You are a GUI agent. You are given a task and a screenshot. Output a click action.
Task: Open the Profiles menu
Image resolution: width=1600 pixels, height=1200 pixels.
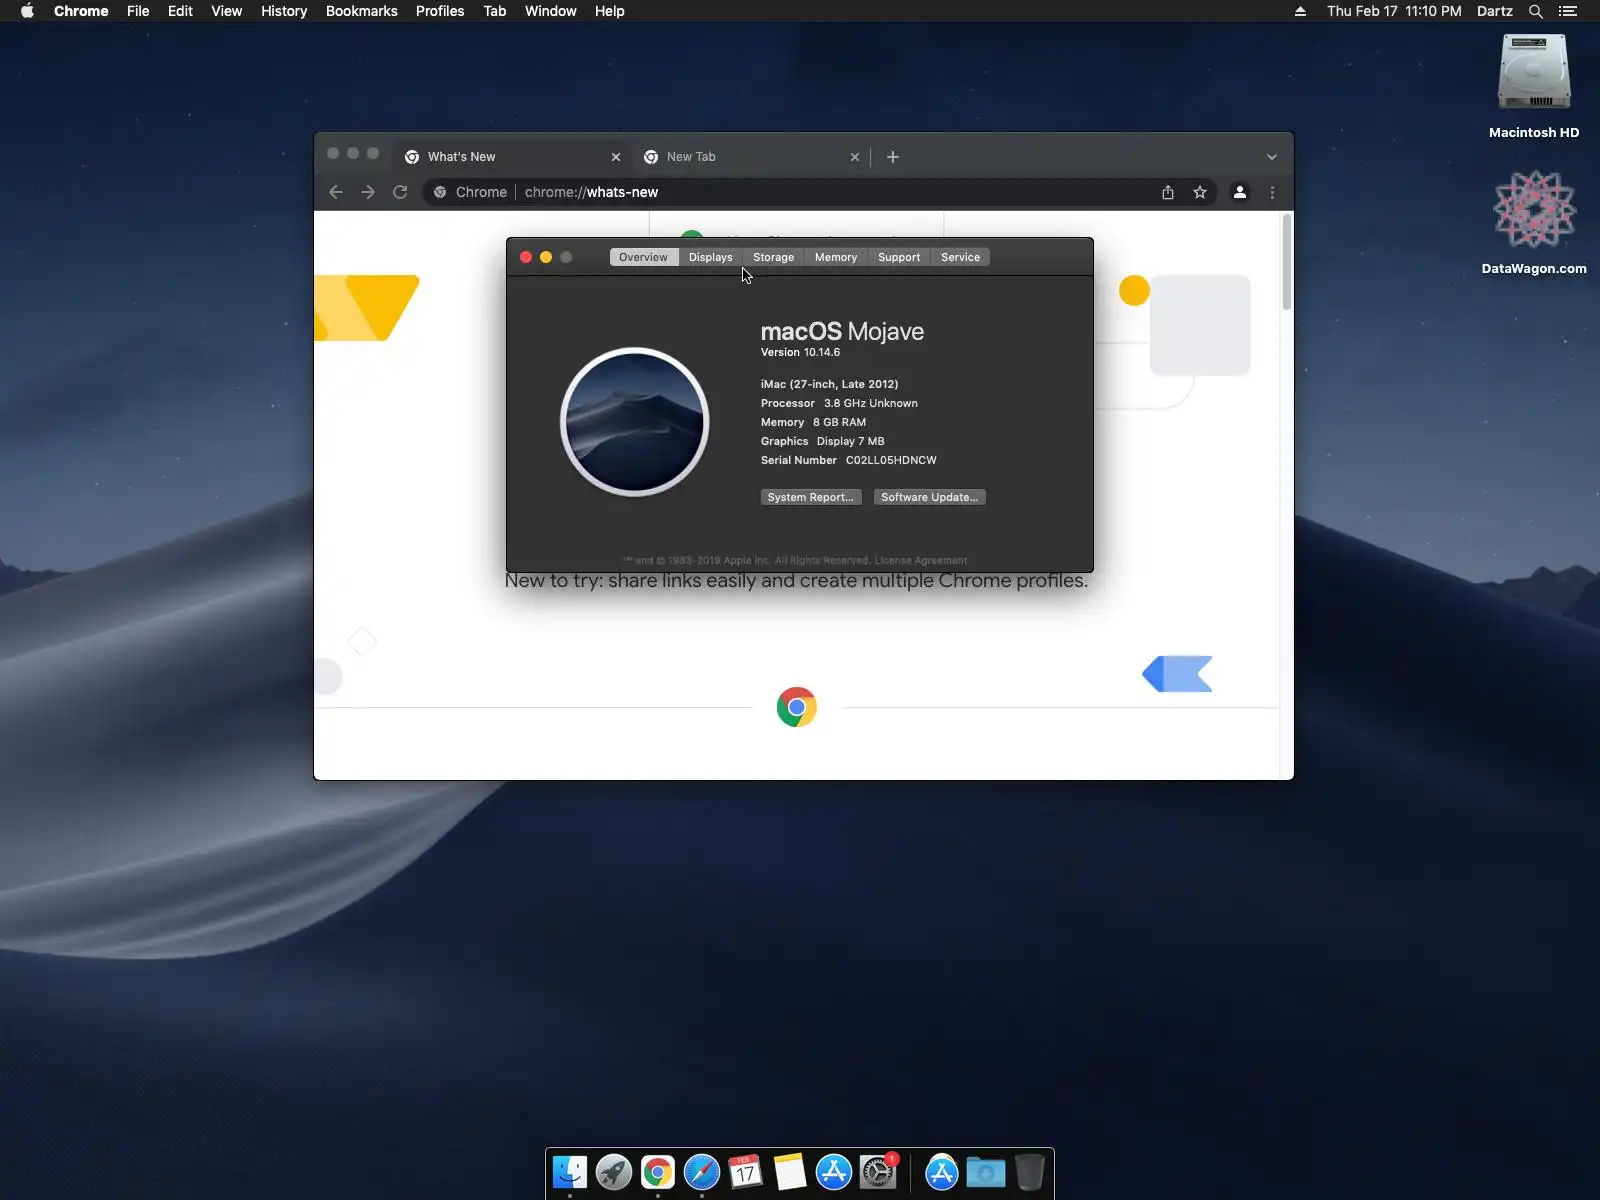click(440, 11)
